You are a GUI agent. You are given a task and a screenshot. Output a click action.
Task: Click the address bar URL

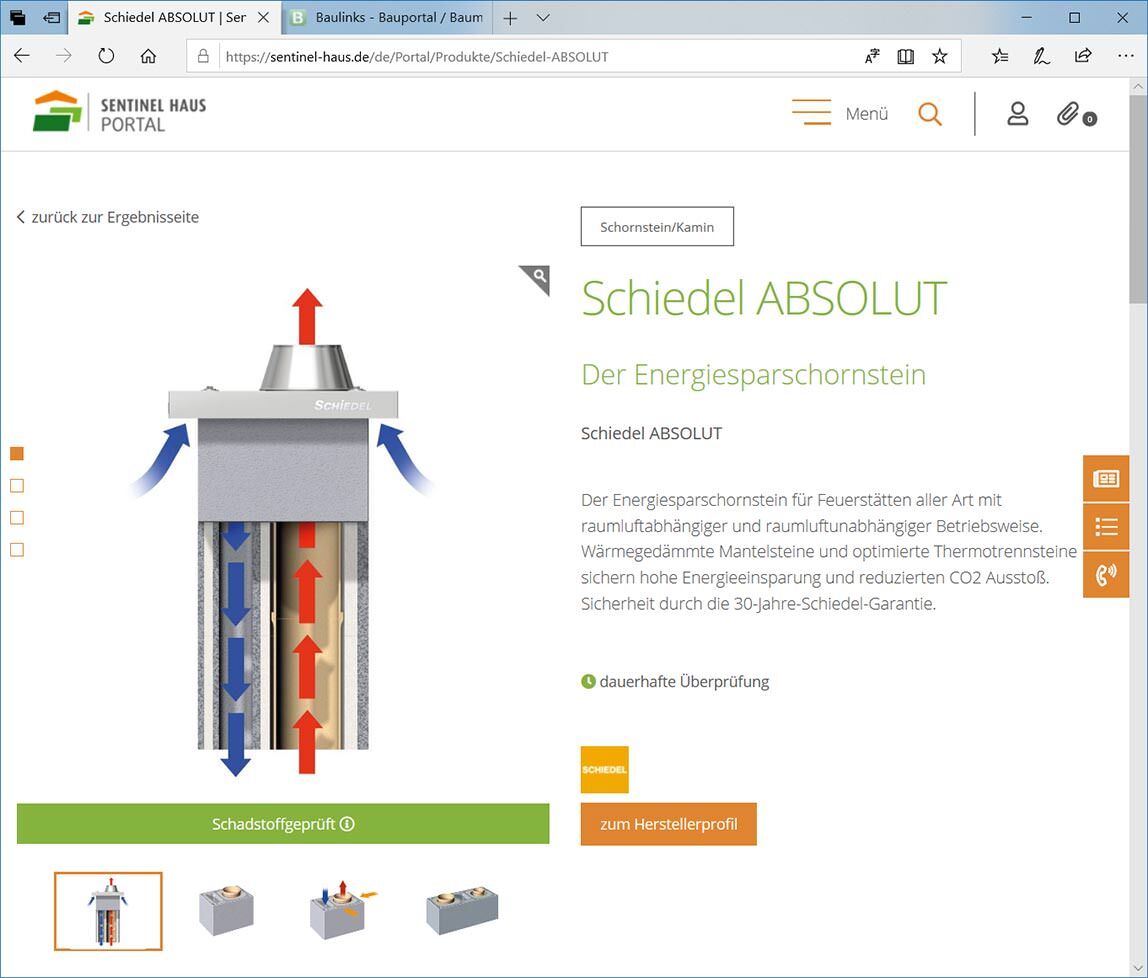[417, 56]
